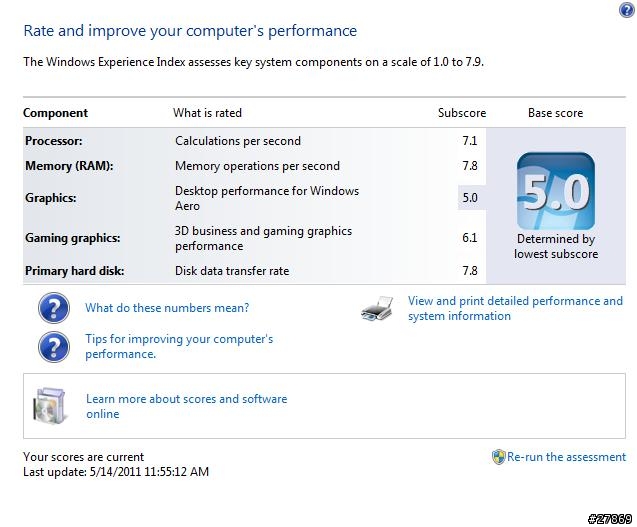Open help via top-right question mark icon

point(627,10)
